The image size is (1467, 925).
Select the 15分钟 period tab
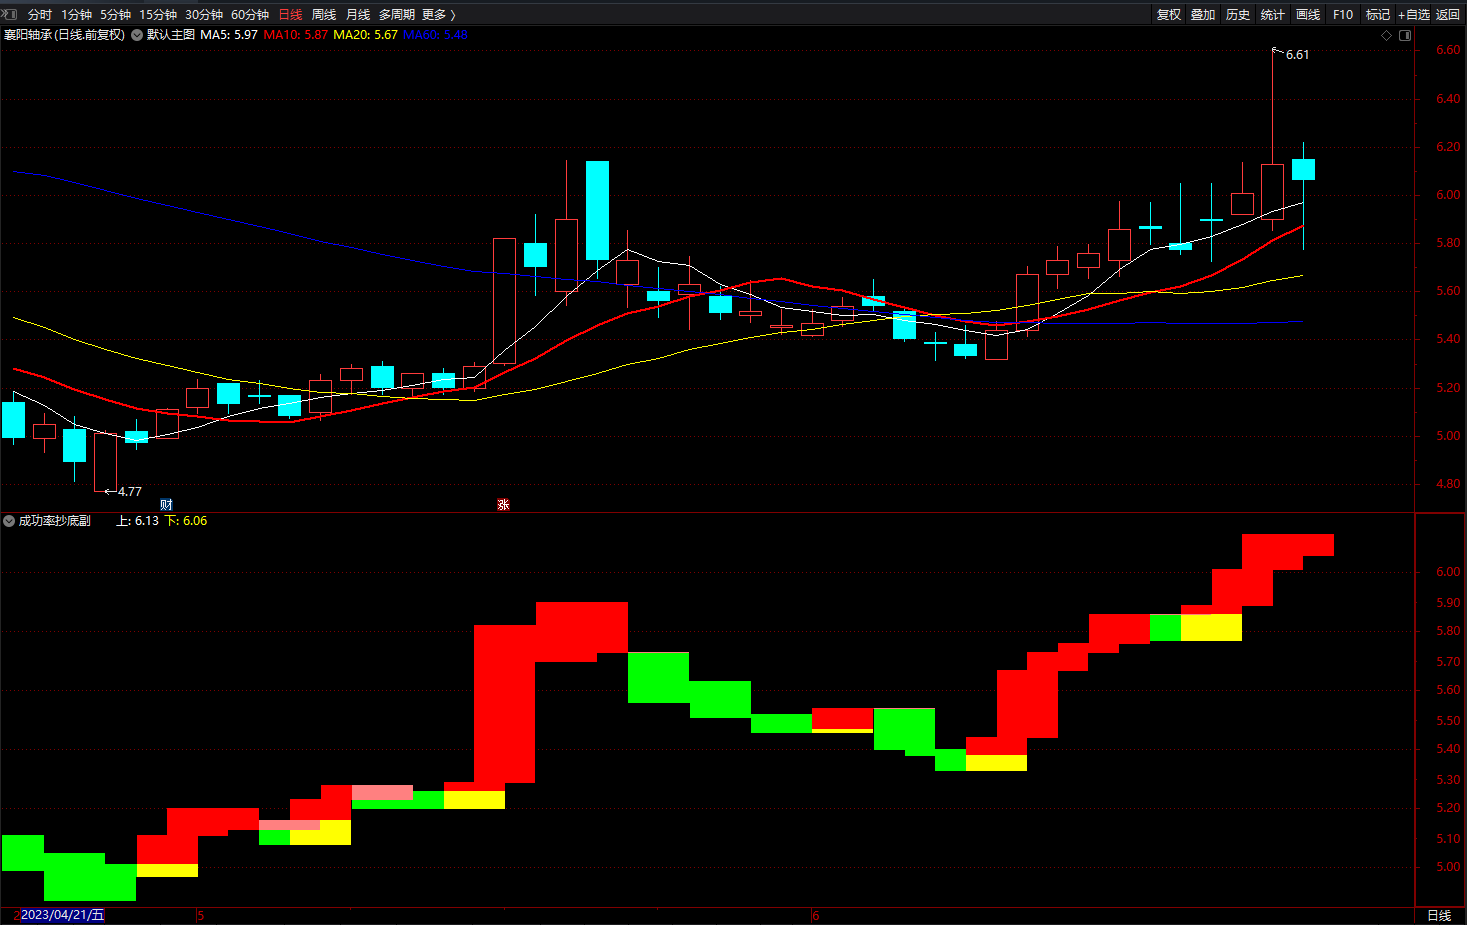(158, 14)
